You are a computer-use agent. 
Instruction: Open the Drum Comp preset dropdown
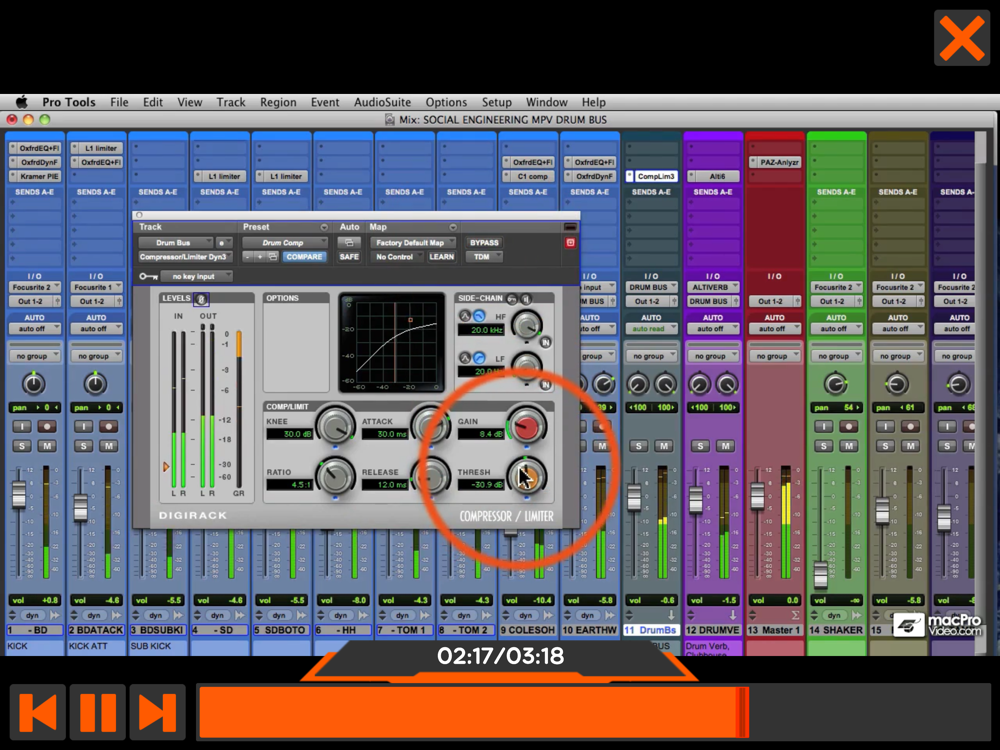tap(284, 243)
